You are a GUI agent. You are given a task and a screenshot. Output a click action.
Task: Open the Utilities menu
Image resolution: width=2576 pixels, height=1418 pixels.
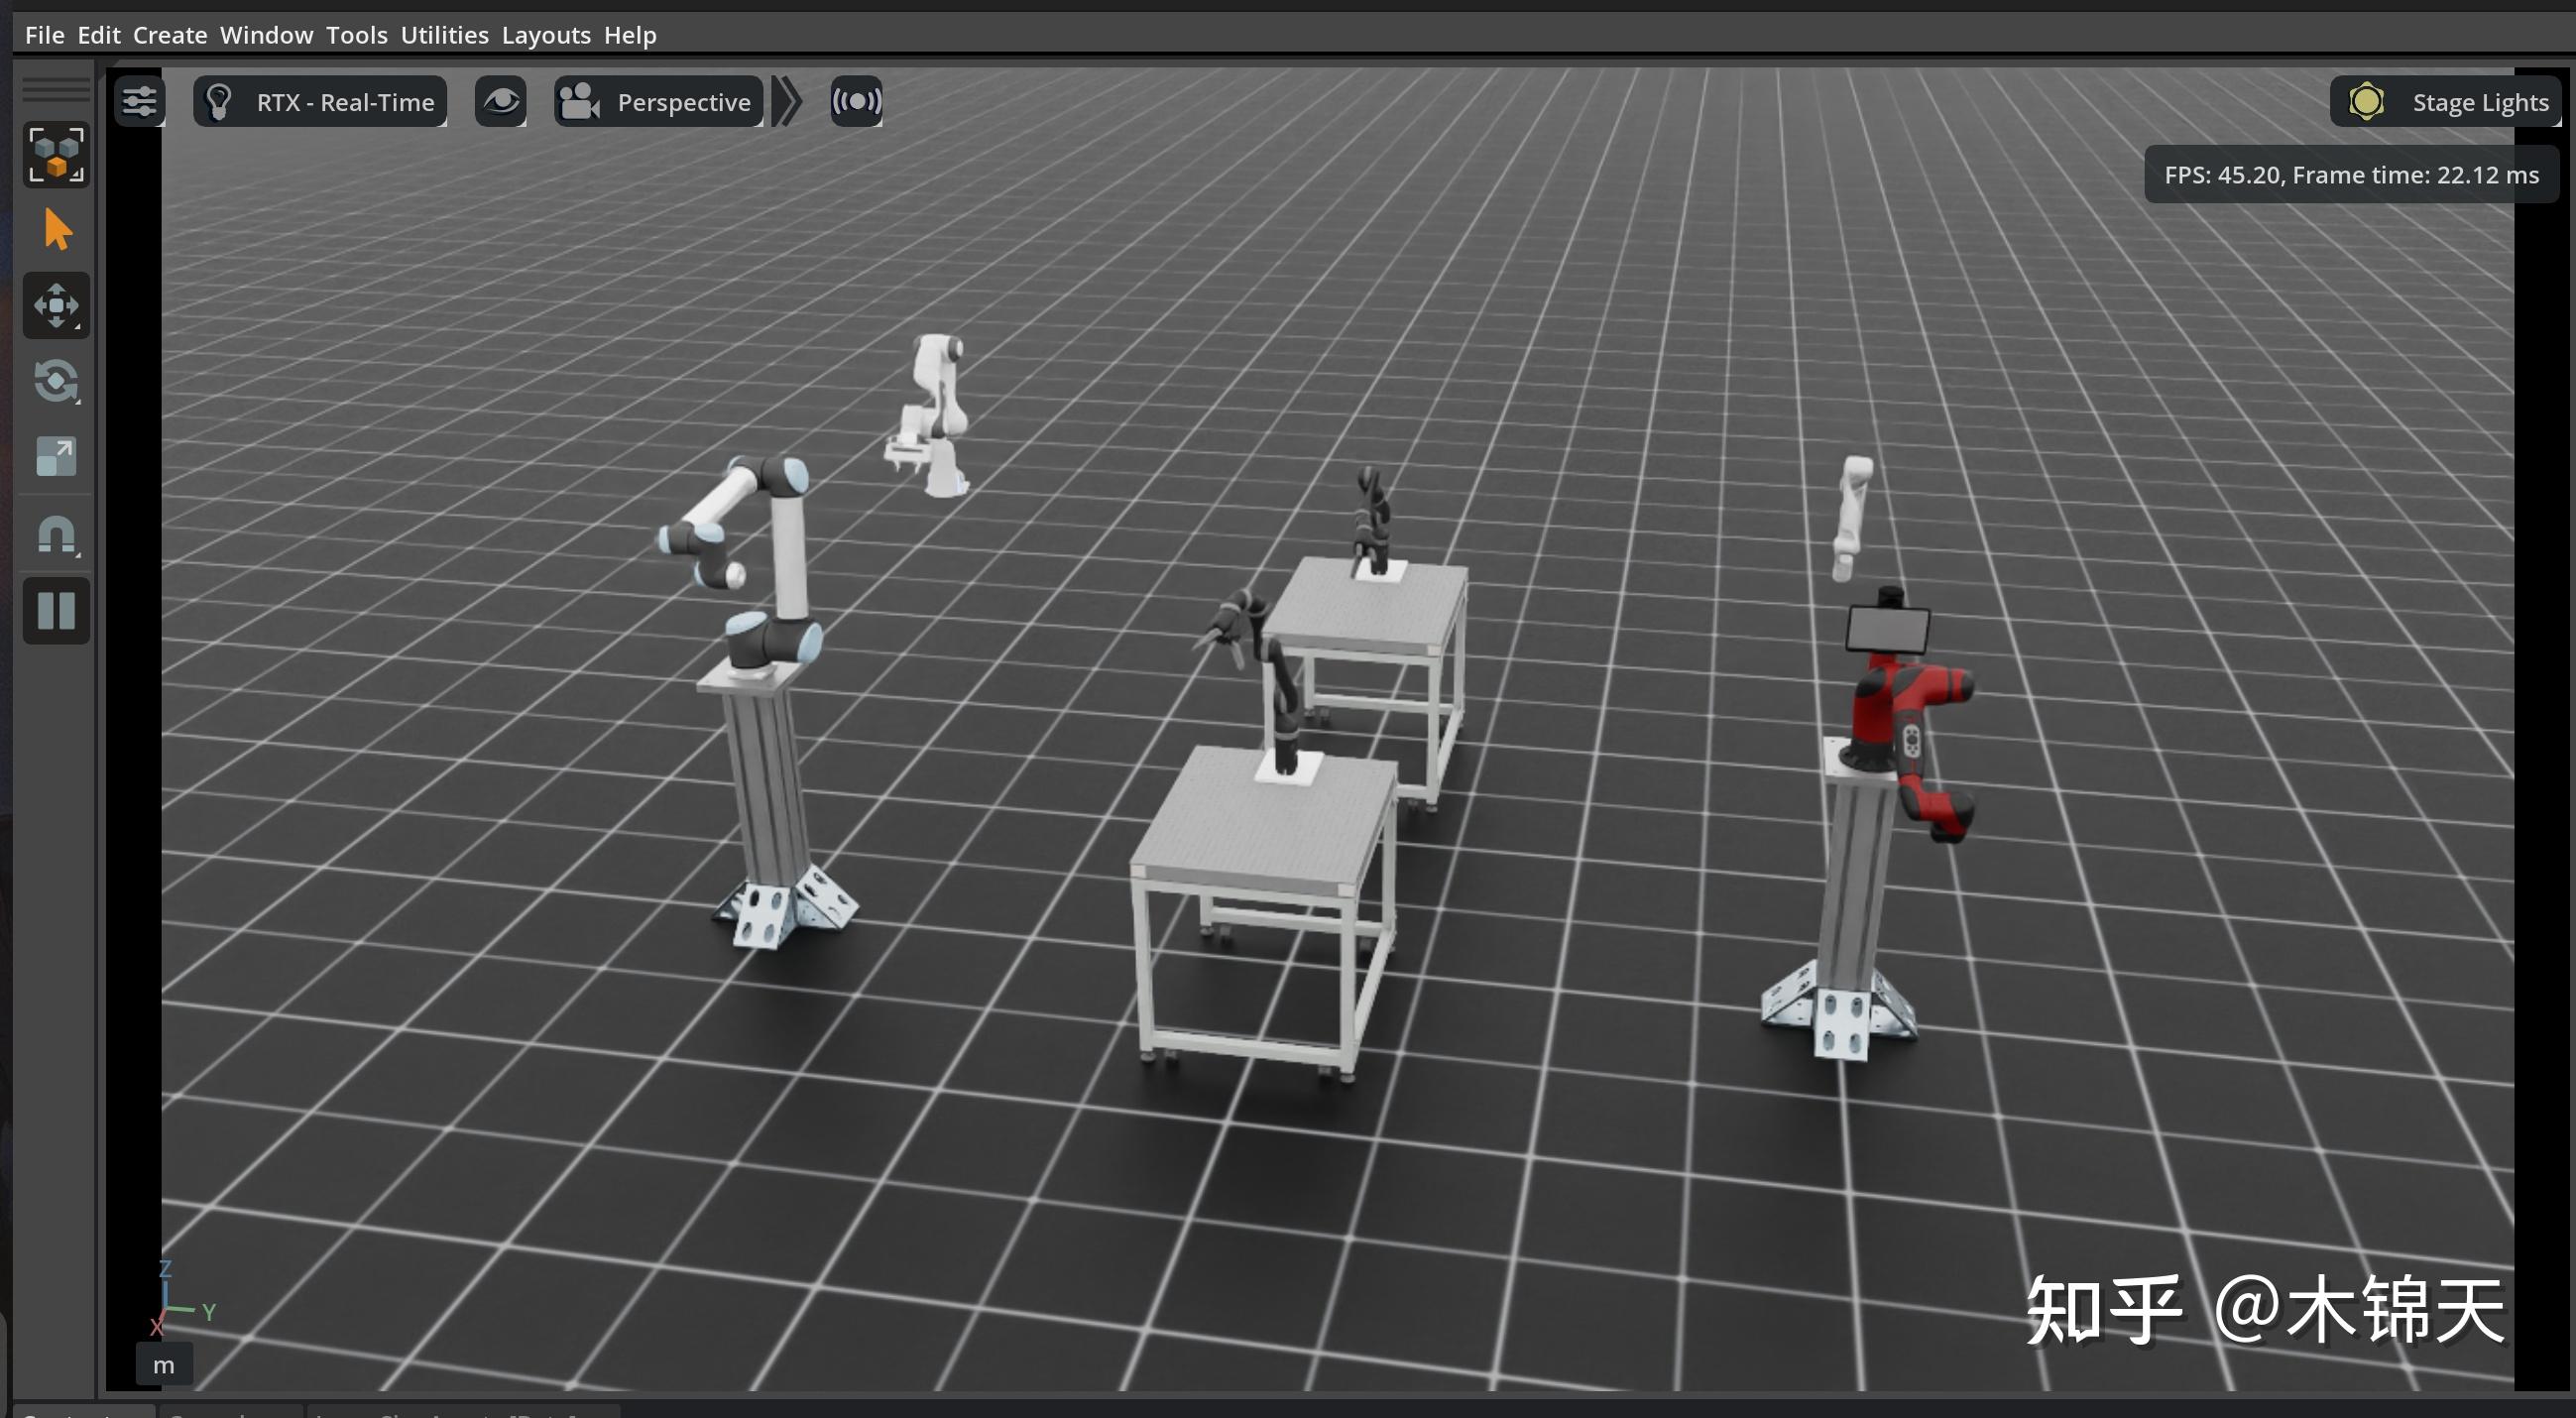(444, 34)
